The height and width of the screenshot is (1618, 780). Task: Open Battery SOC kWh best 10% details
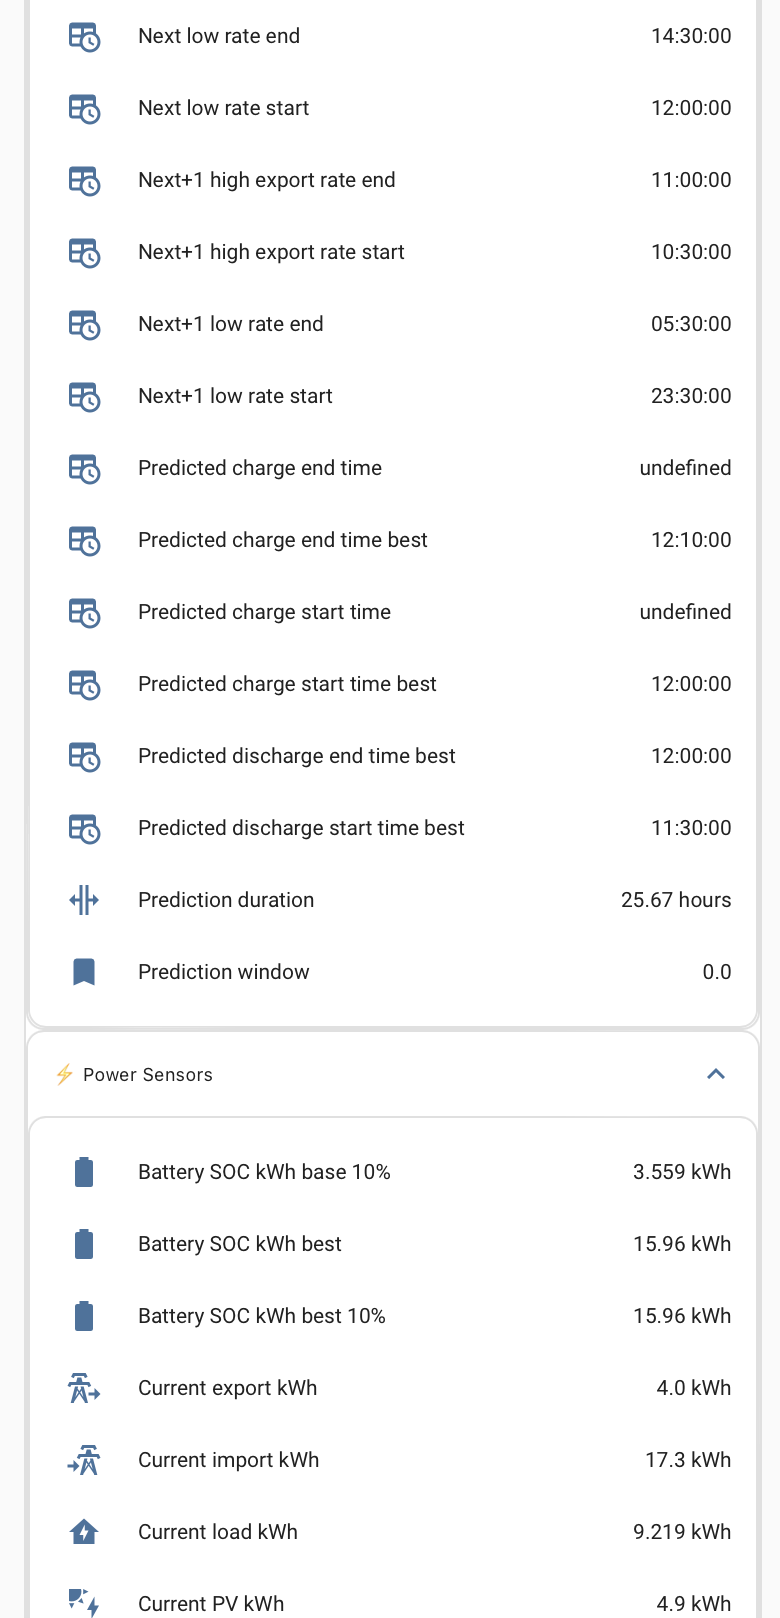coord(393,1316)
